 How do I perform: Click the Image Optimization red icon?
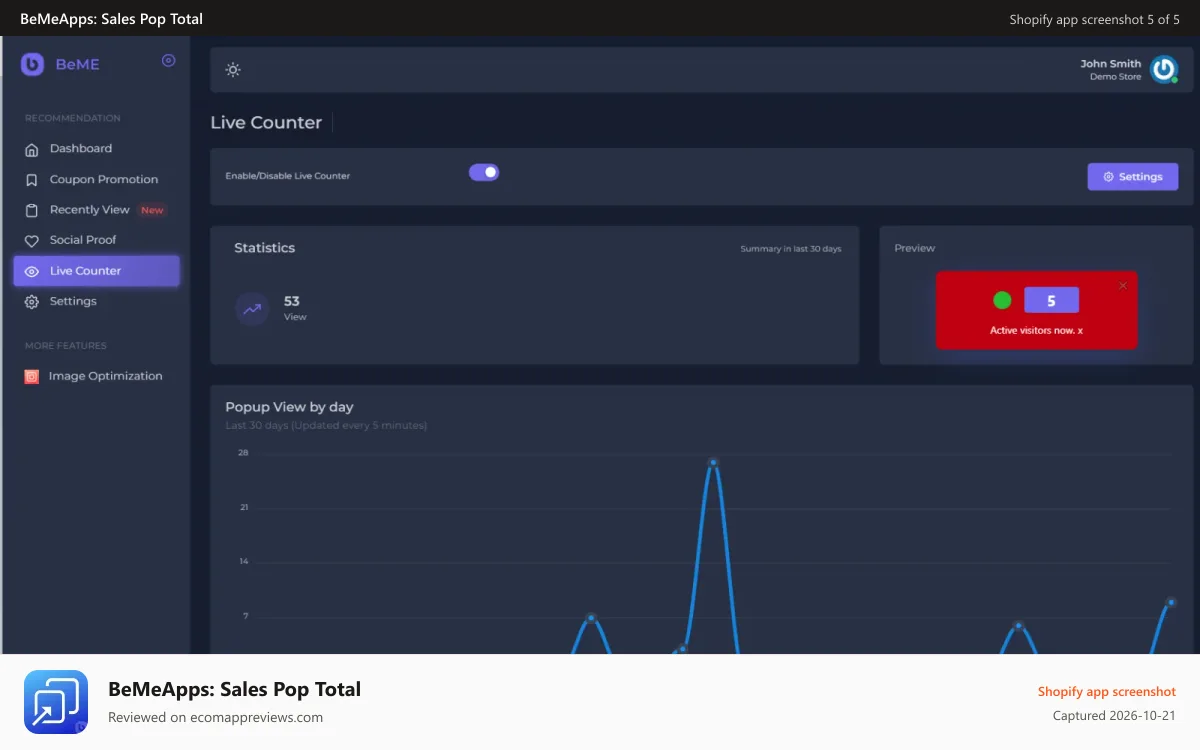pos(31,377)
